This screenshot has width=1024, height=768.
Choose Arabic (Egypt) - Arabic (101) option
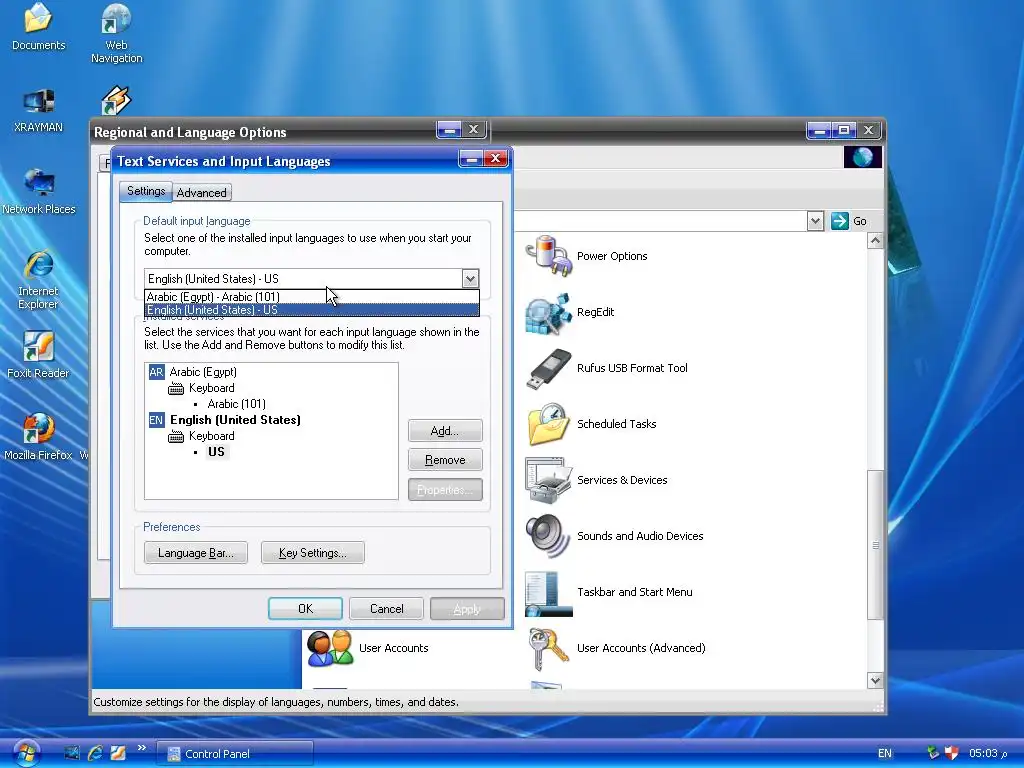click(x=312, y=296)
